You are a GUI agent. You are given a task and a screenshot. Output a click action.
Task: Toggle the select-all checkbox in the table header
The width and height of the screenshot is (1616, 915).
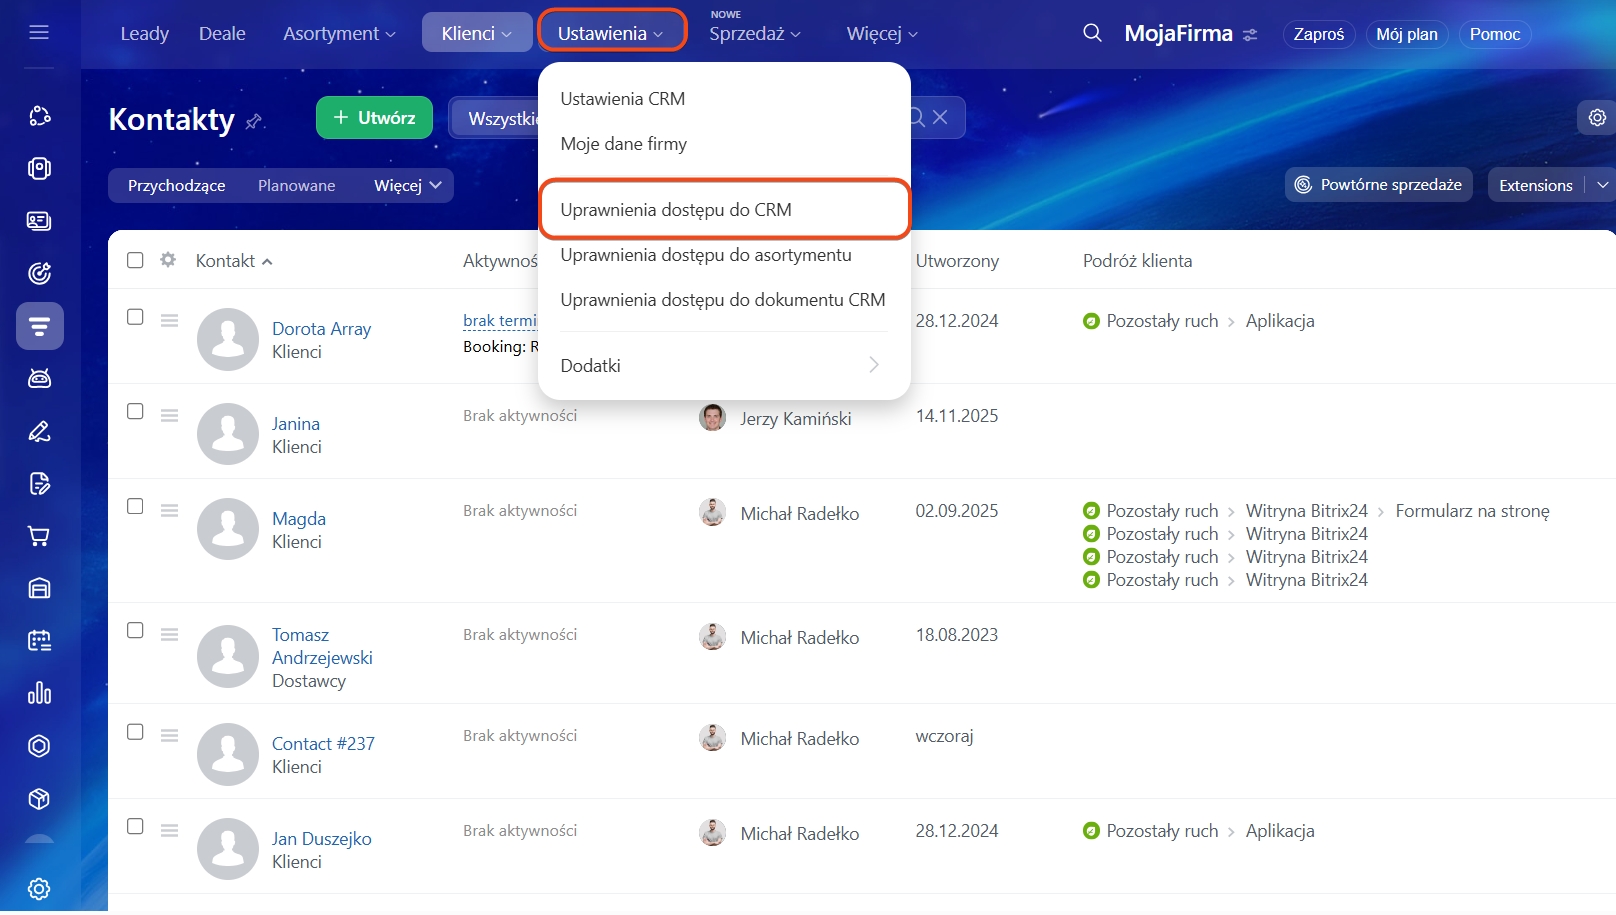point(135,260)
